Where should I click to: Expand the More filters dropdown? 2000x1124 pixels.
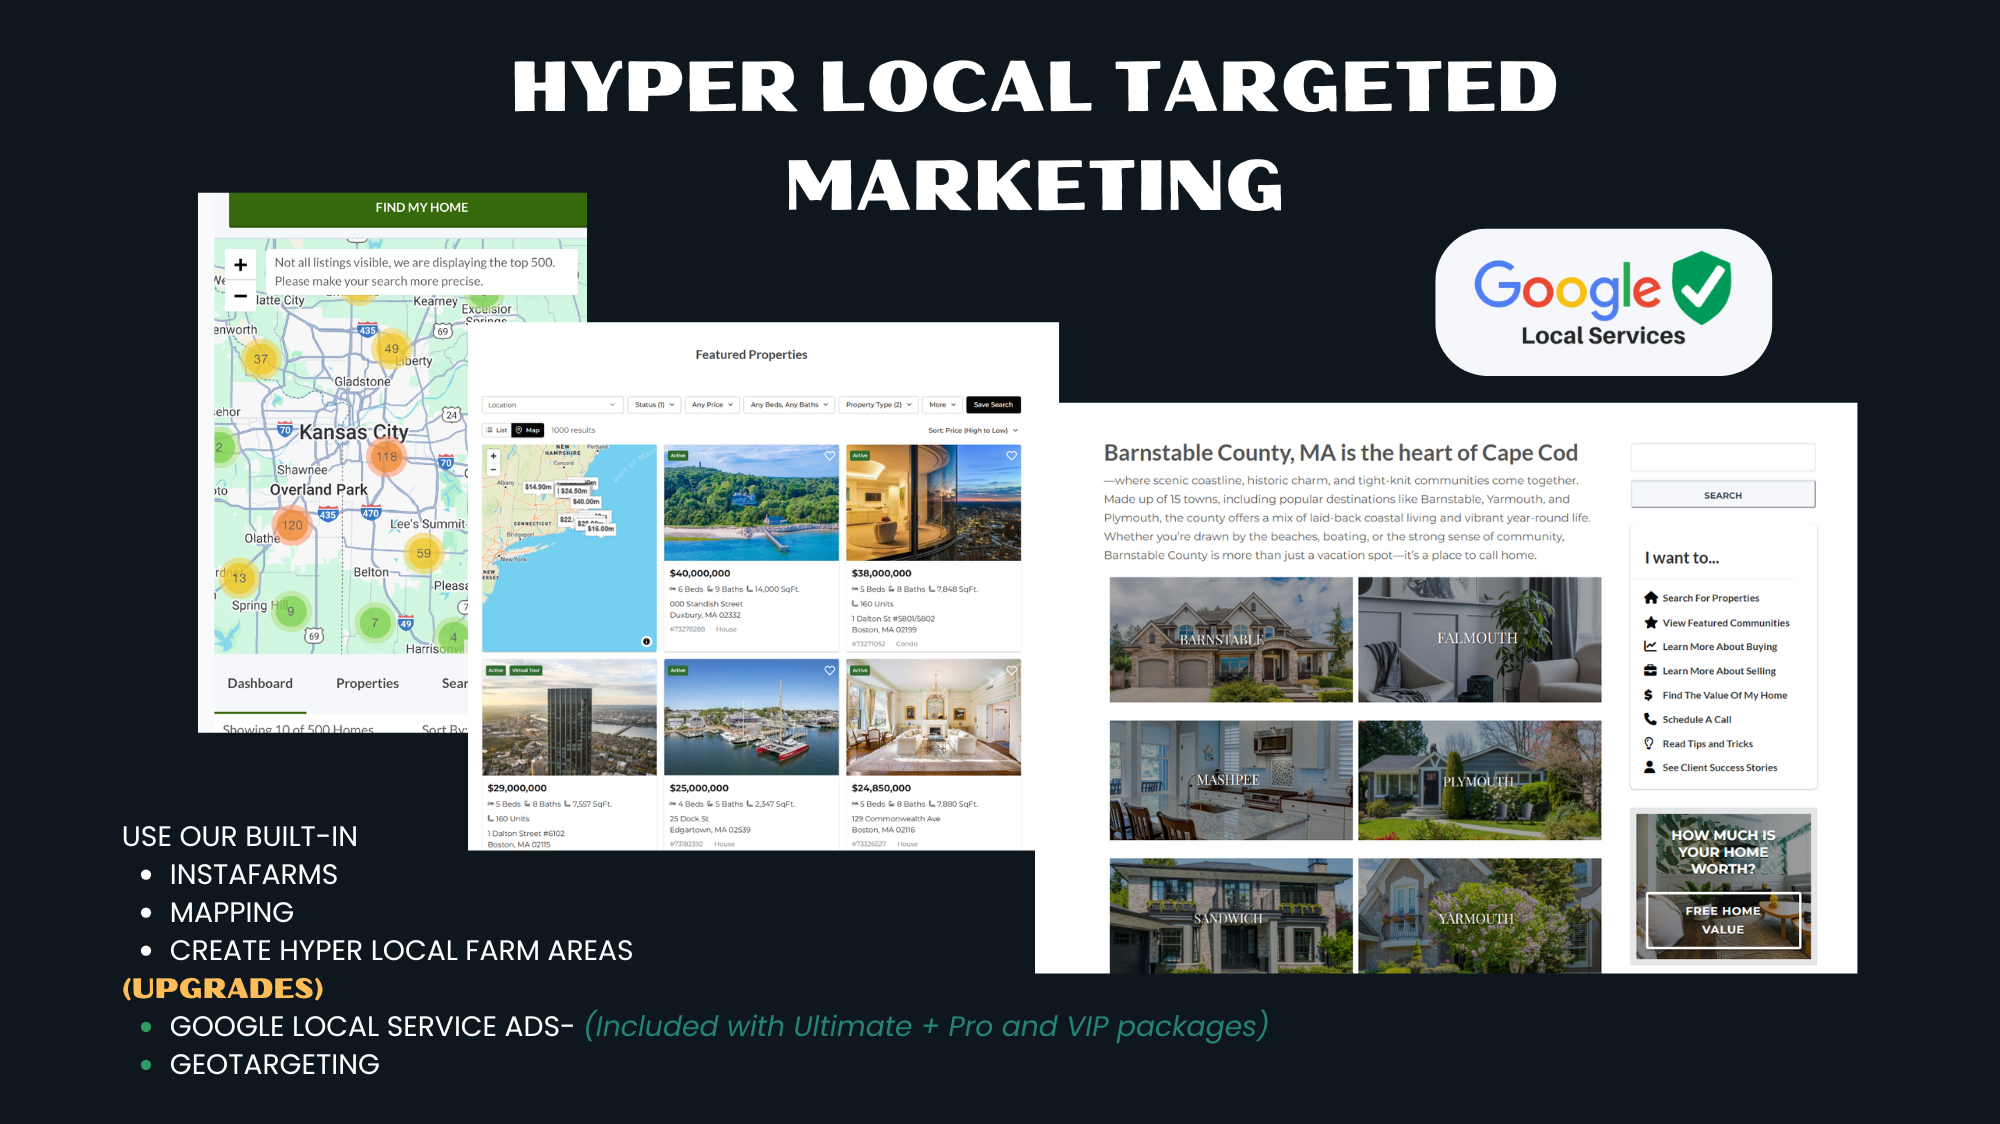pos(942,405)
